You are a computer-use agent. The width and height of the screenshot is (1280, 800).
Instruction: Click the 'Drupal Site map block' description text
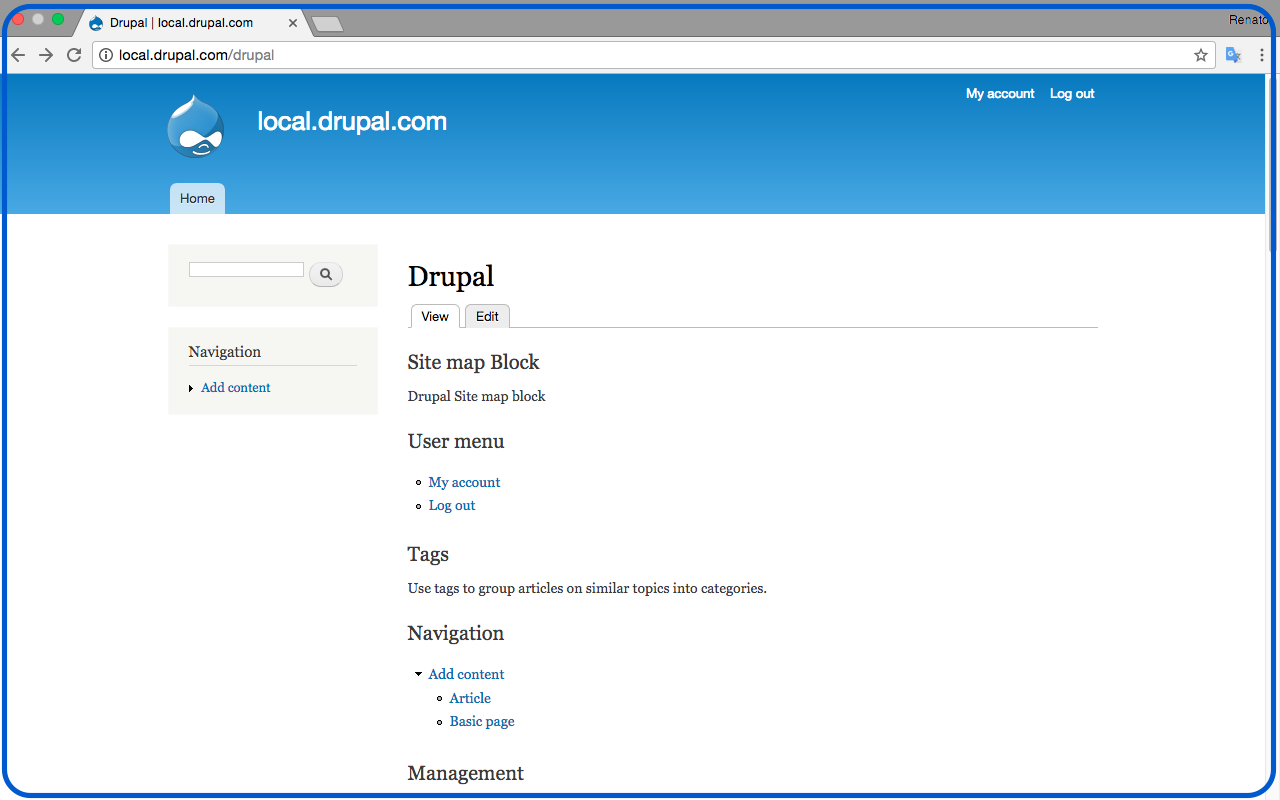point(477,396)
